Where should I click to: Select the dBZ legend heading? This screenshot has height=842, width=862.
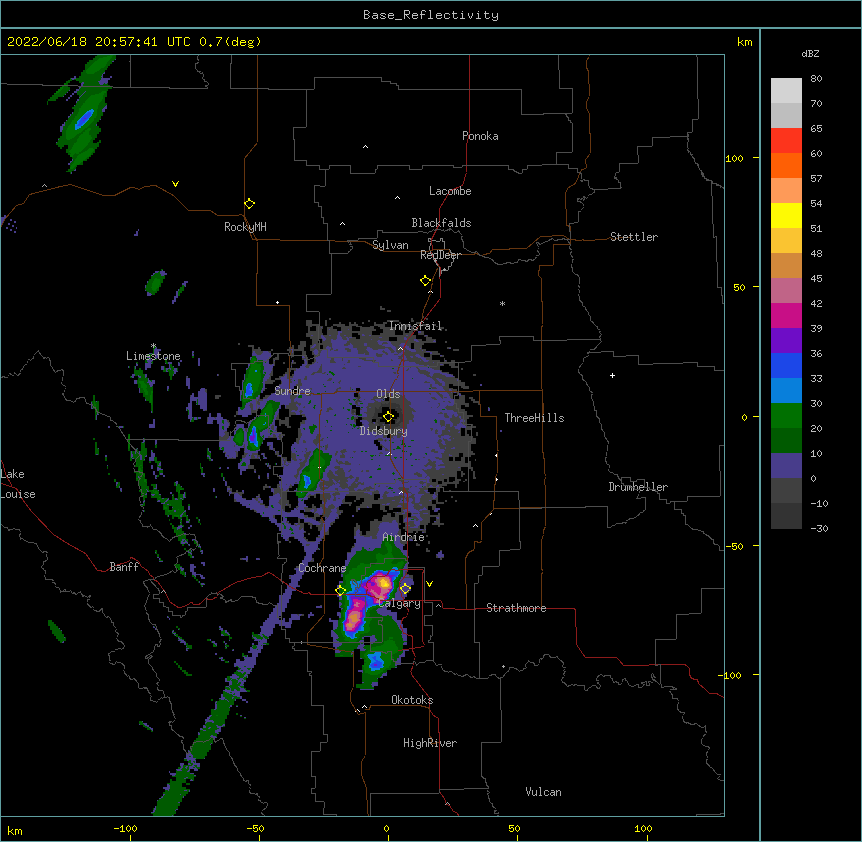[810, 54]
